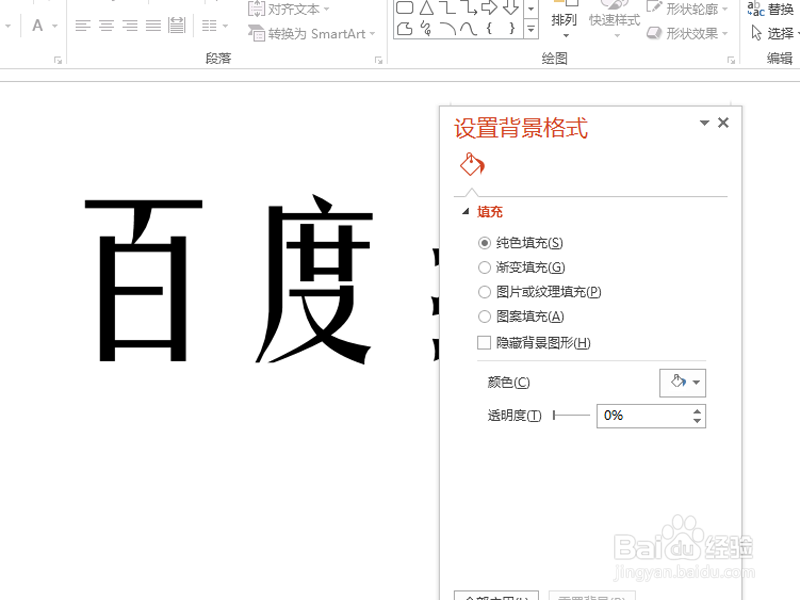This screenshot has width=800, height=600.
Task: Insert the down arrow shape
Action: [x=511, y=7]
